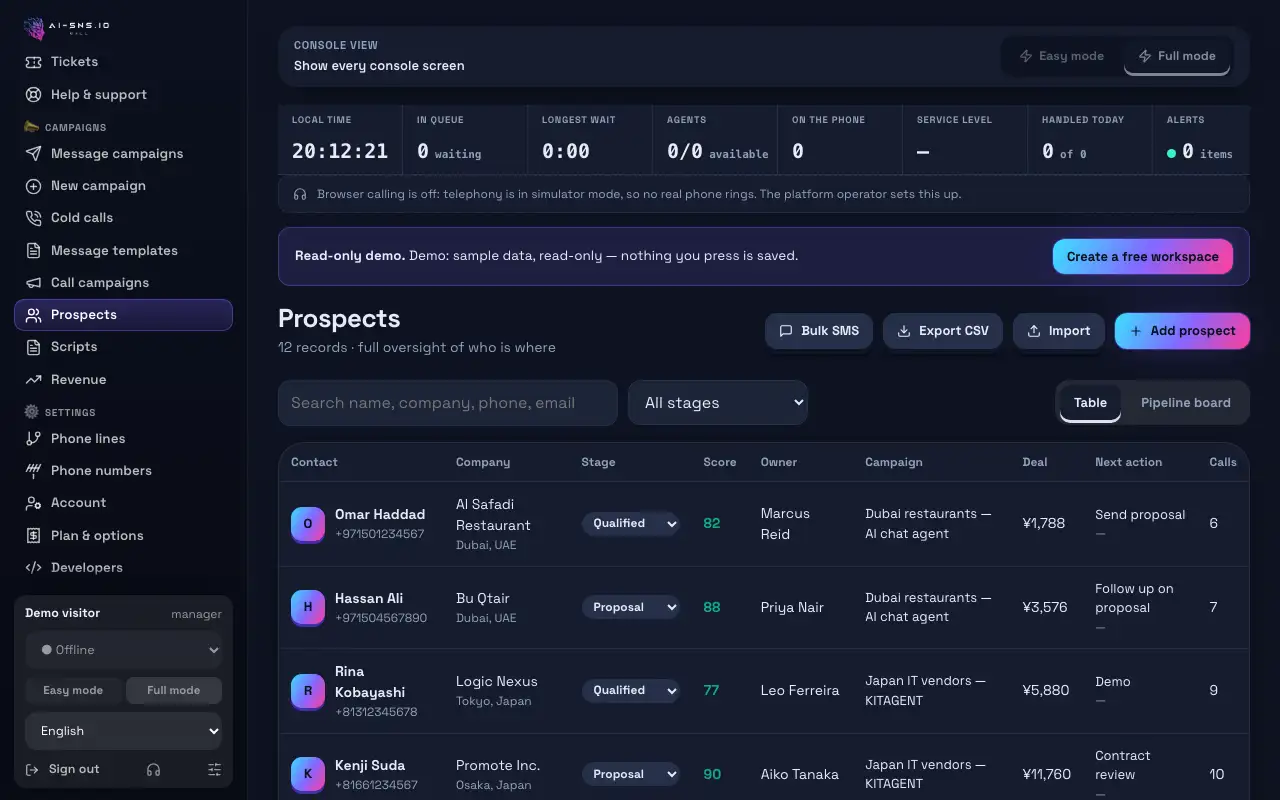The image size is (1280, 800).
Task: Open the Offline status dropdown
Action: (124, 650)
